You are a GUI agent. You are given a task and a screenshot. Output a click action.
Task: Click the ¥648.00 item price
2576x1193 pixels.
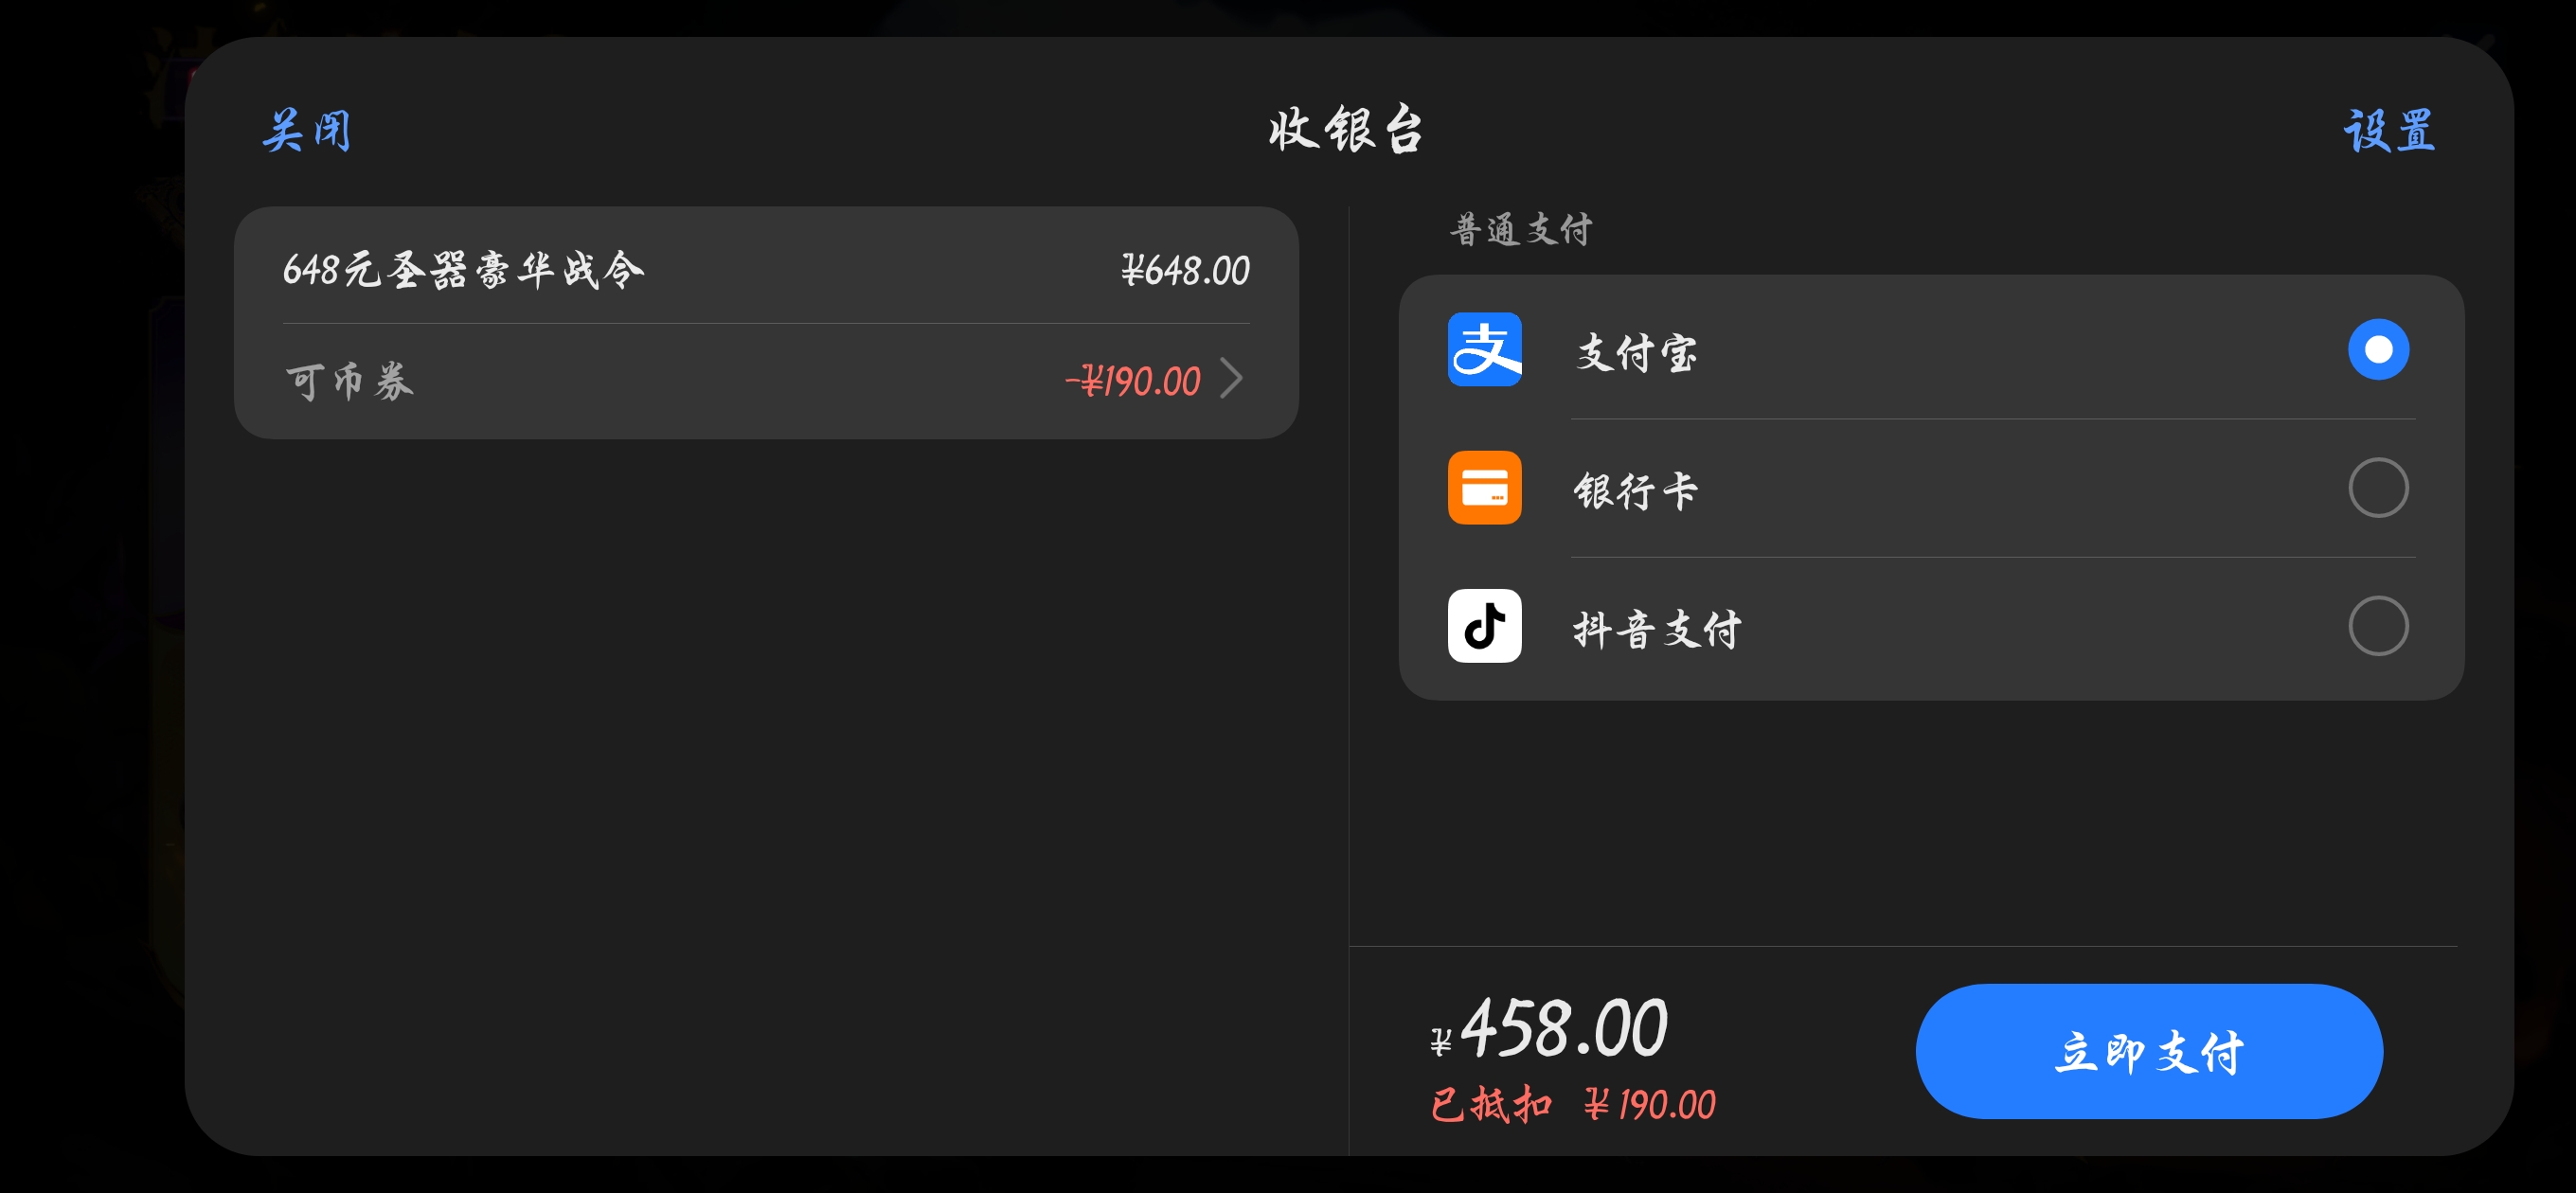pos(1185,270)
